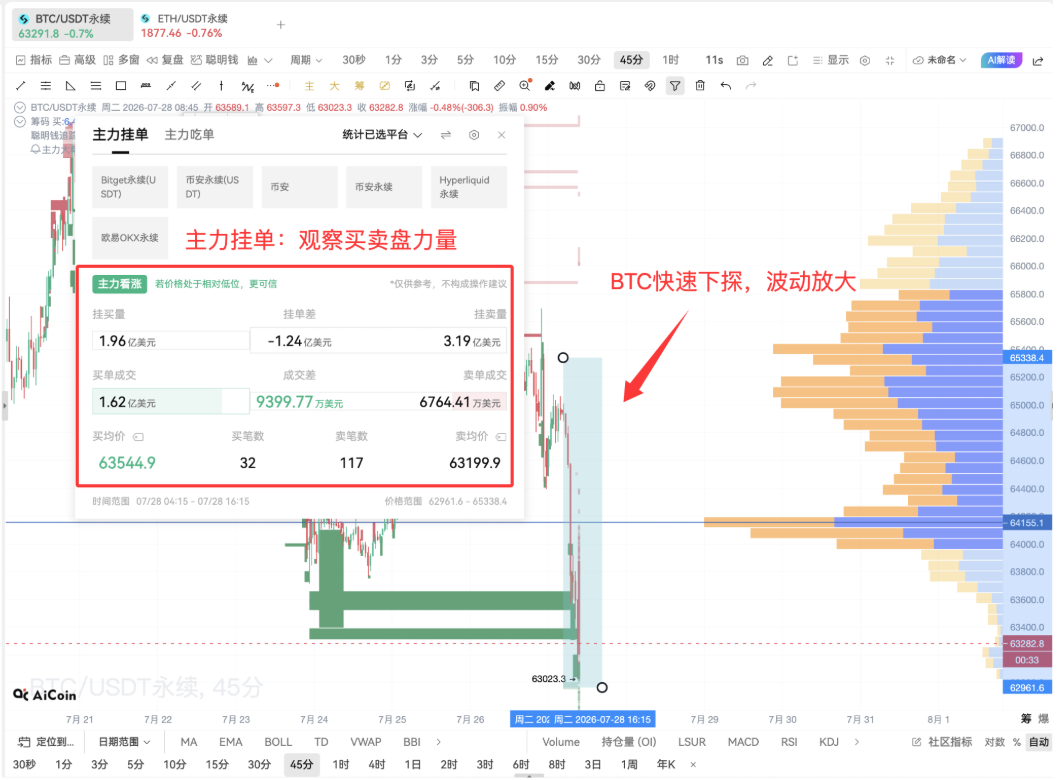Open the 日期范围 dropdown
The height and width of the screenshot is (780, 1061).
pos(125,742)
